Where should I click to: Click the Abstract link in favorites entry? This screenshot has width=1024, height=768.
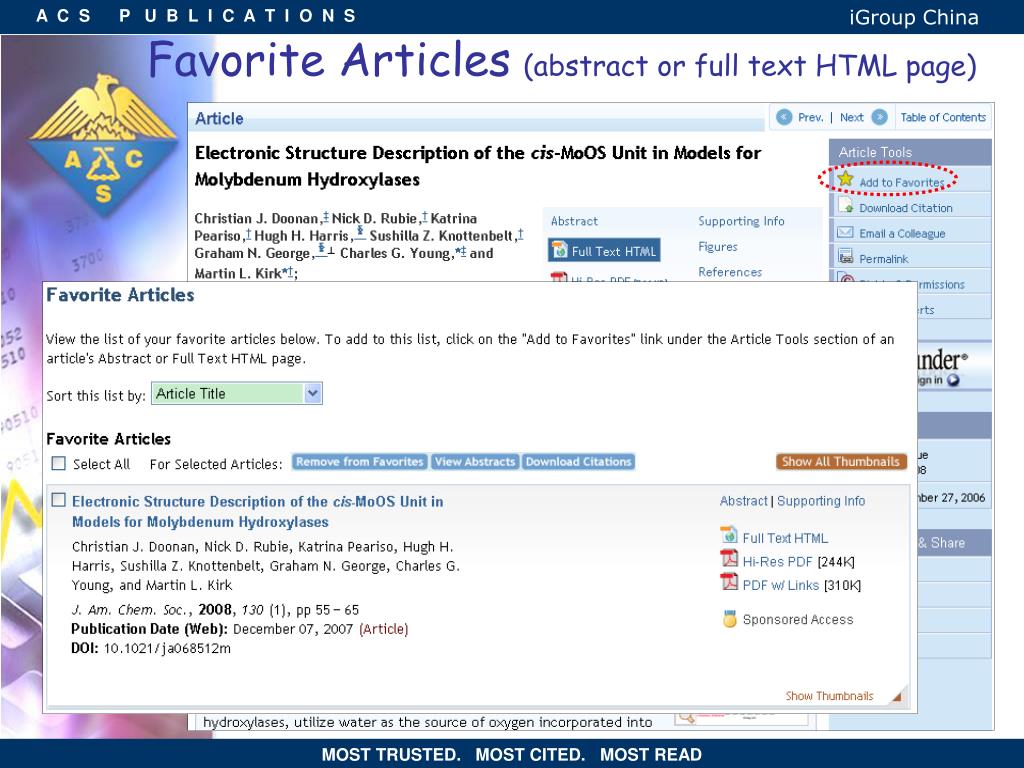click(x=743, y=501)
